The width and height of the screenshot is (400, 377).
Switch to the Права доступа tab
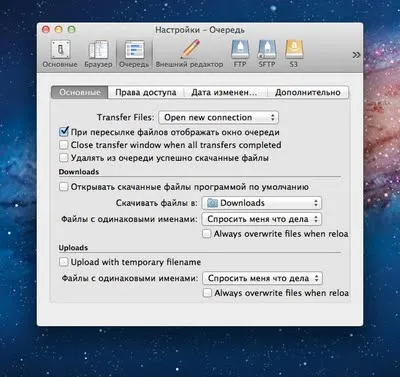[146, 92]
